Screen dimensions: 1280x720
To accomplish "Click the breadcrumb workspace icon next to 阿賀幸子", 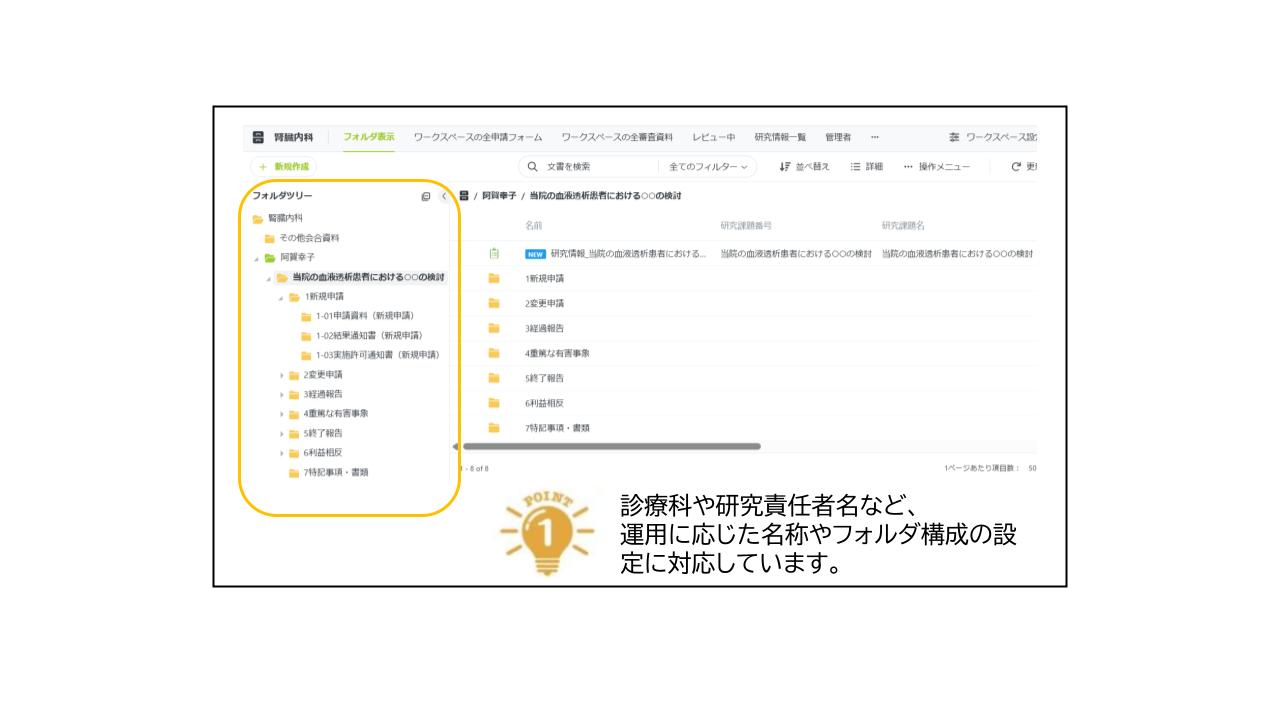I will pos(466,197).
